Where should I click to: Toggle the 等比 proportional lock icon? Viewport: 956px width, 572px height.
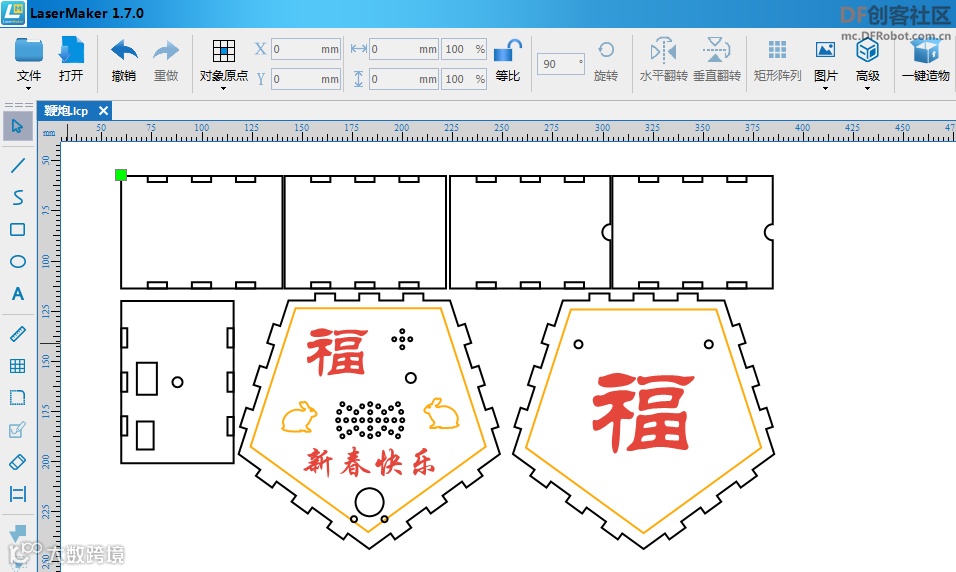pyautogui.click(x=507, y=51)
